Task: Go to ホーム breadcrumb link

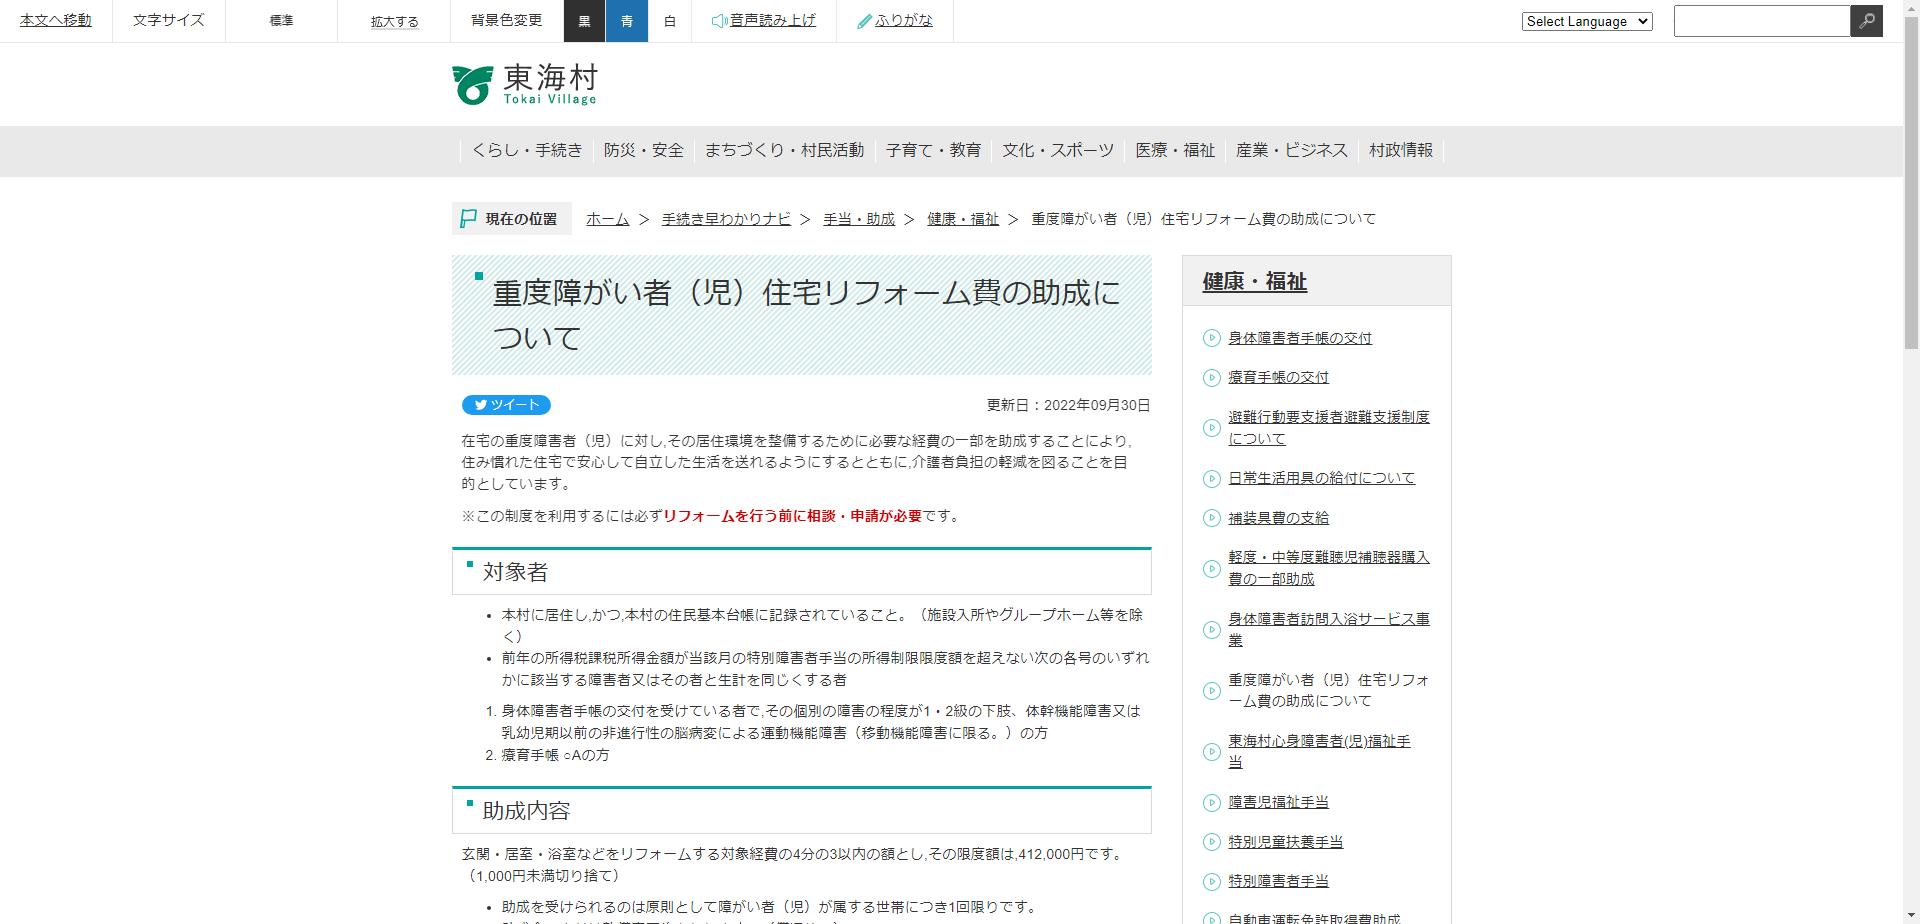Action: (608, 219)
